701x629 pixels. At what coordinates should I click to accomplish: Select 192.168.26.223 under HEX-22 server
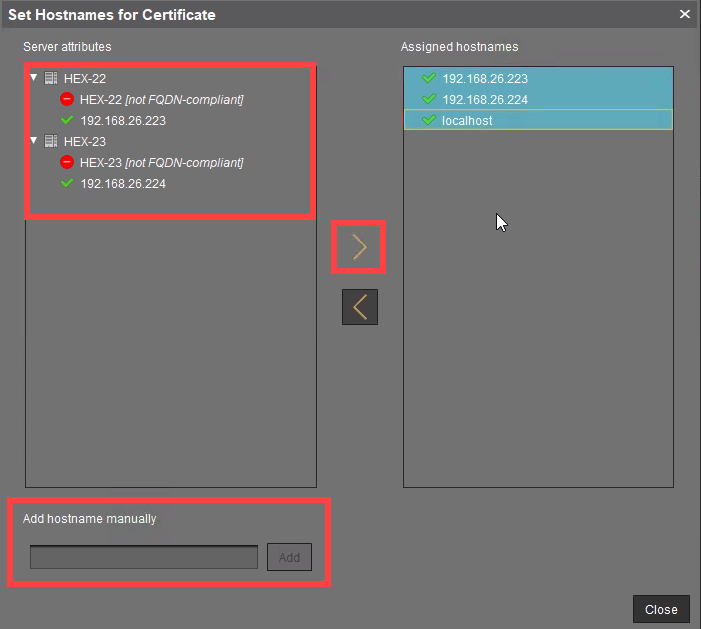coord(123,121)
